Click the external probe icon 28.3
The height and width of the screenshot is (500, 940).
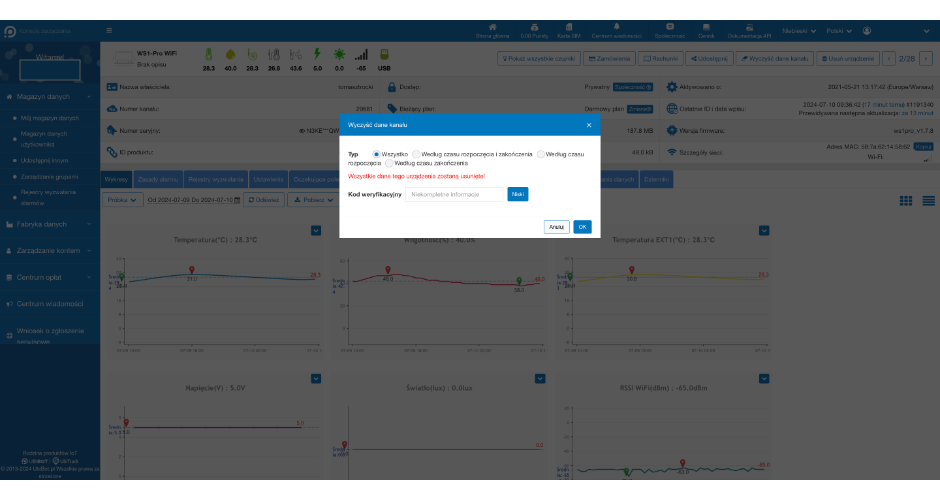click(x=252, y=55)
